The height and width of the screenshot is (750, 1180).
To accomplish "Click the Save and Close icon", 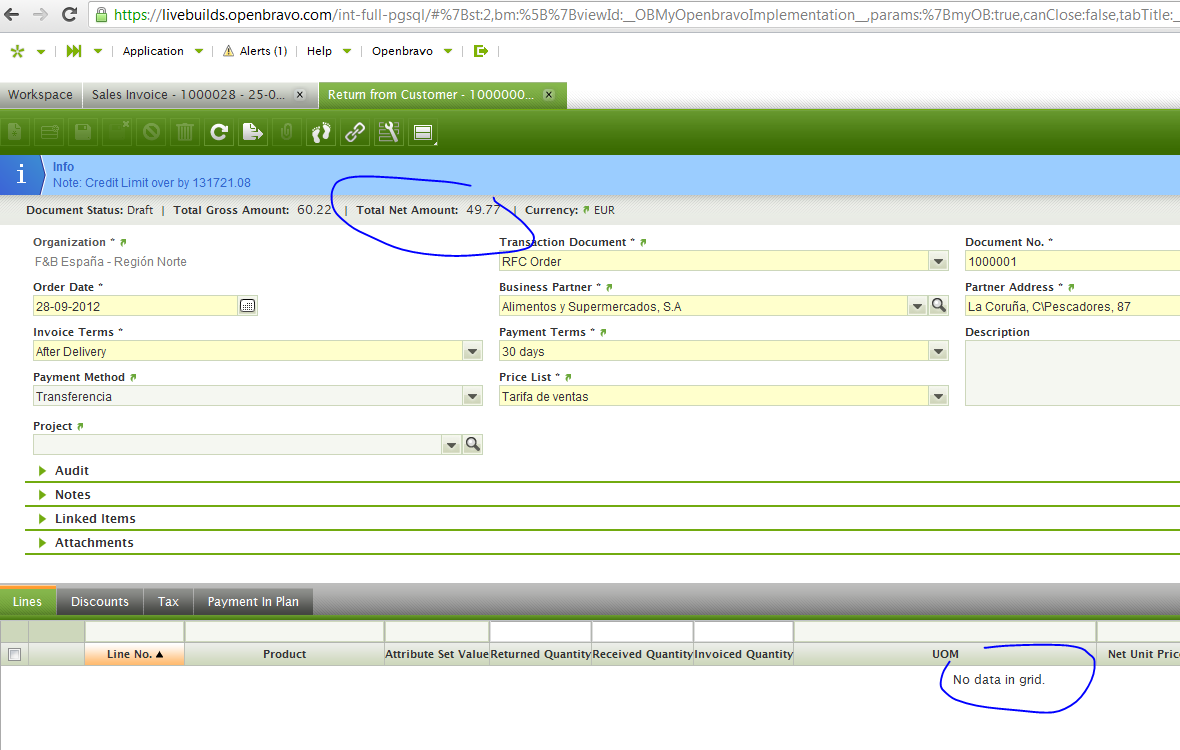I will pyautogui.click(x=117, y=132).
